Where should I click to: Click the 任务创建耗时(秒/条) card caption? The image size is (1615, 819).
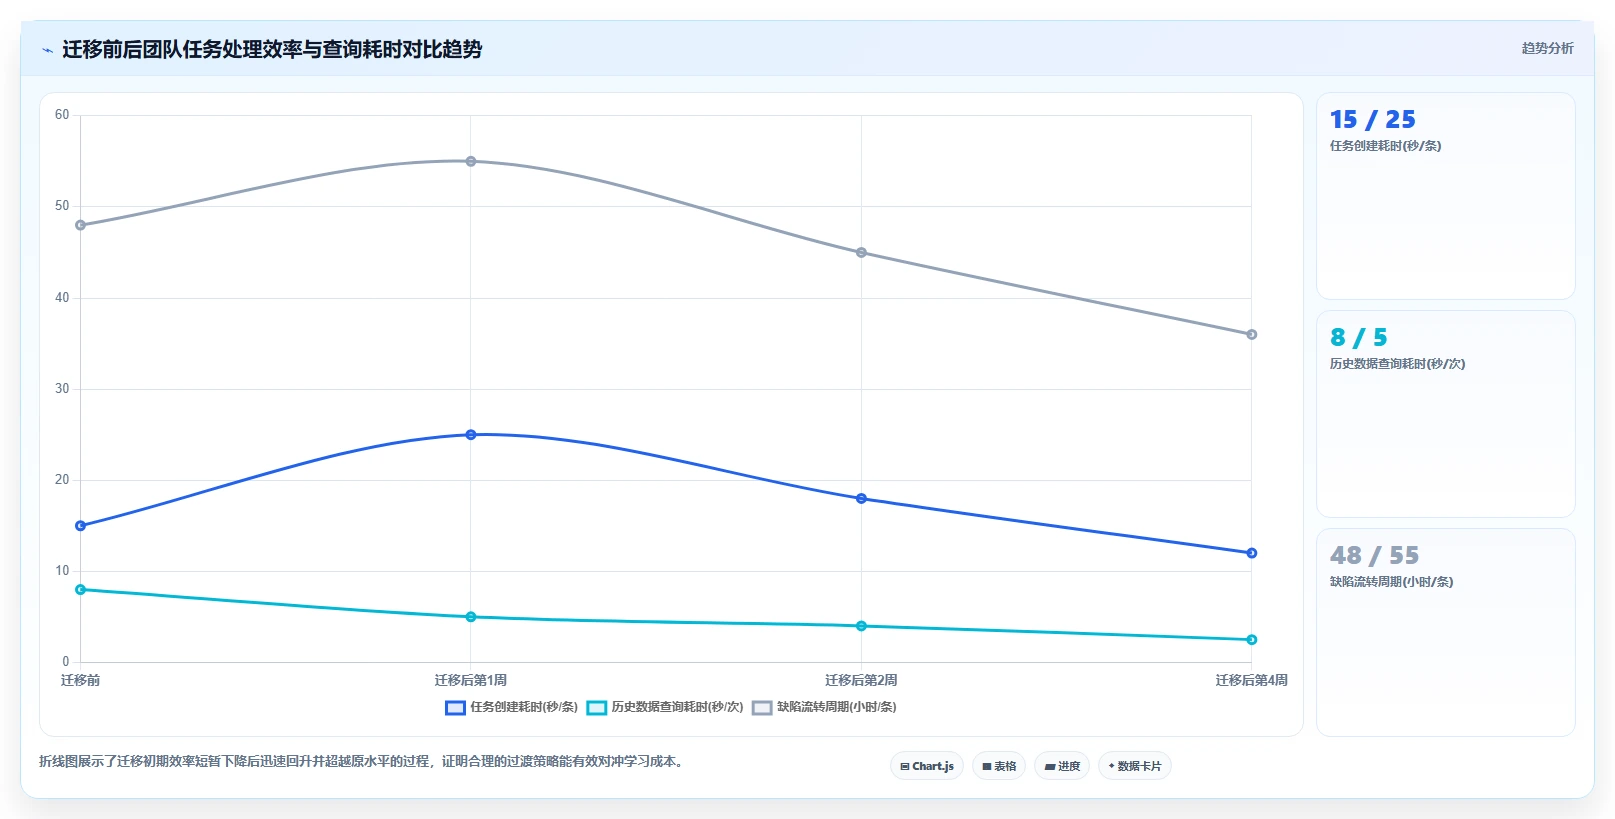click(x=1385, y=146)
